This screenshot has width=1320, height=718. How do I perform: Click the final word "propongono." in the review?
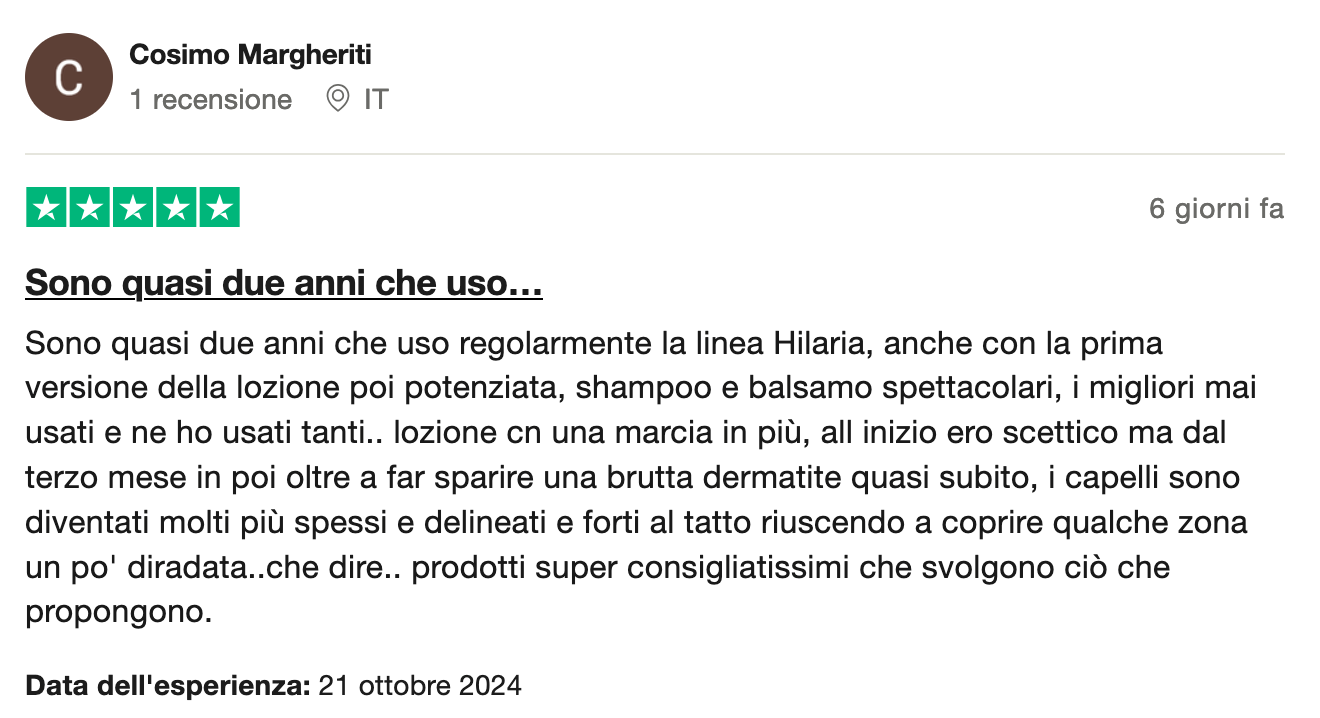(118, 612)
